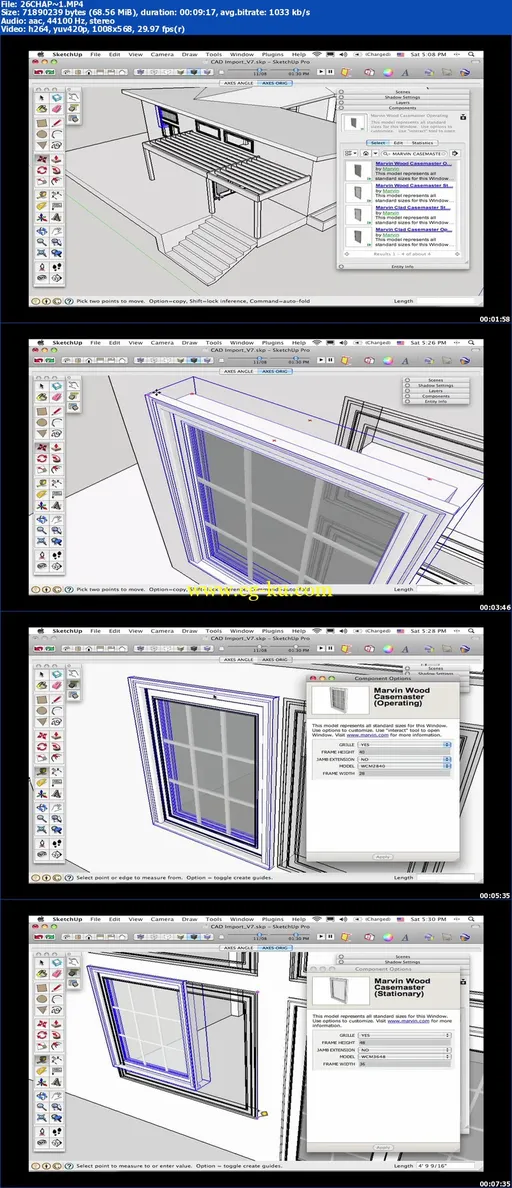This screenshot has height=1188, width=512.
Task: Open the status bar help icon in 00:01:58 frame
Action: [x=70, y=301]
